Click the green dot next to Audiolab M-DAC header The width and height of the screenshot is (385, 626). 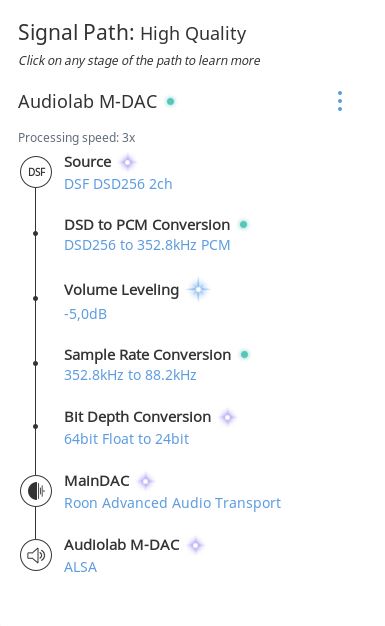pos(171,101)
